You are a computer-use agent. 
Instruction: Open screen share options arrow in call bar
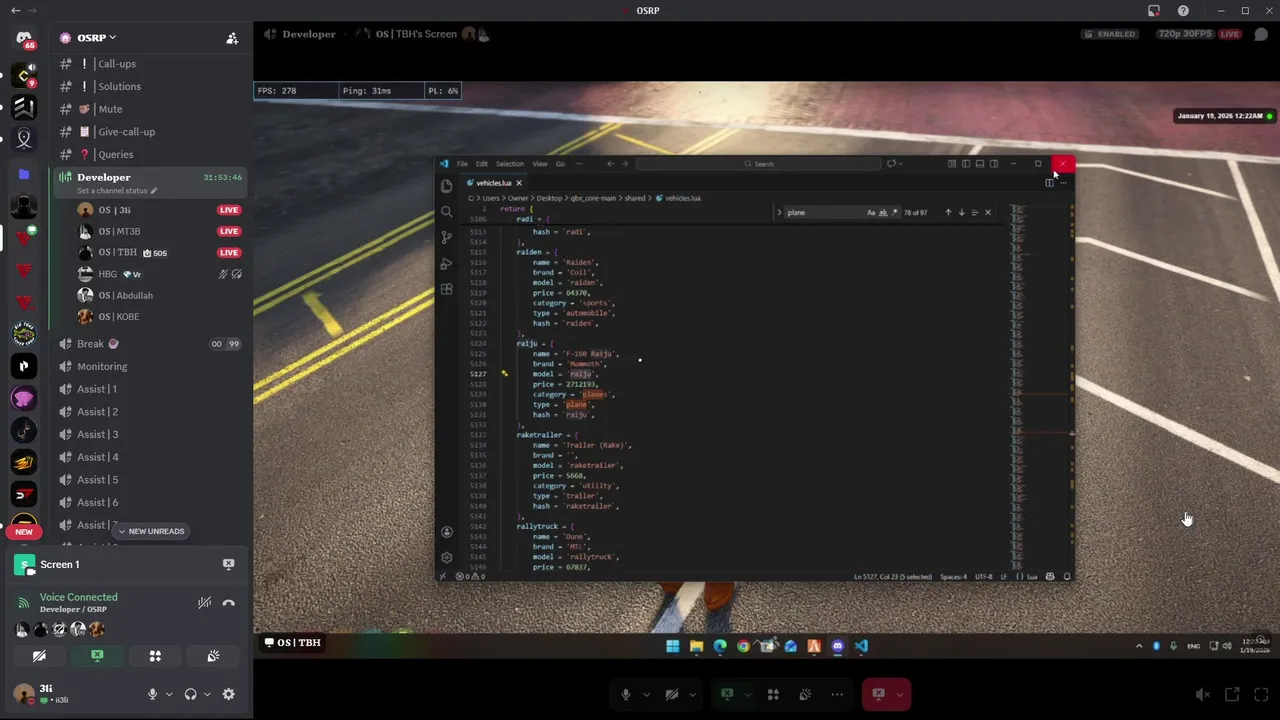click(x=747, y=694)
